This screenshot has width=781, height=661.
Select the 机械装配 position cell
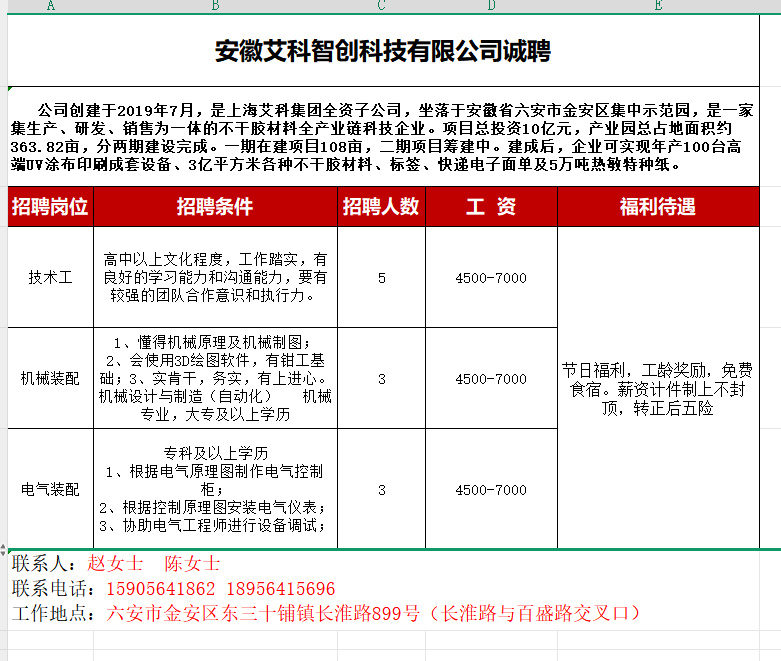[50, 379]
